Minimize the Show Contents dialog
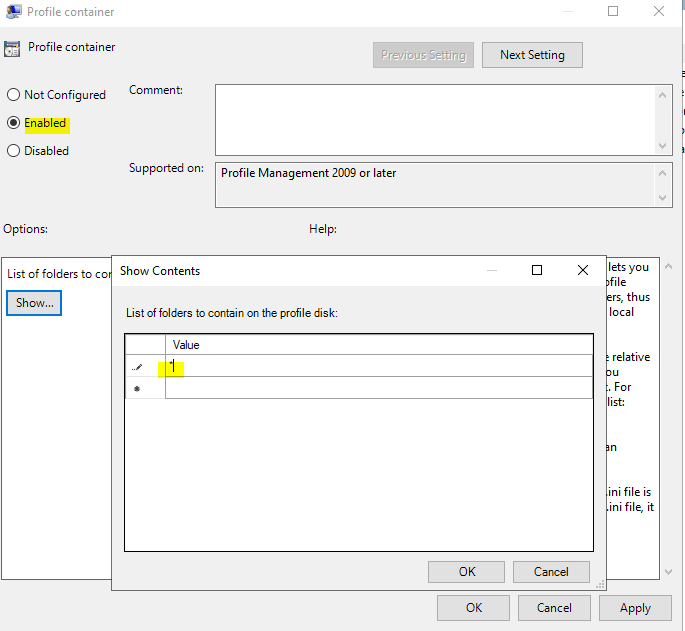The width and height of the screenshot is (685, 631). coord(491,270)
